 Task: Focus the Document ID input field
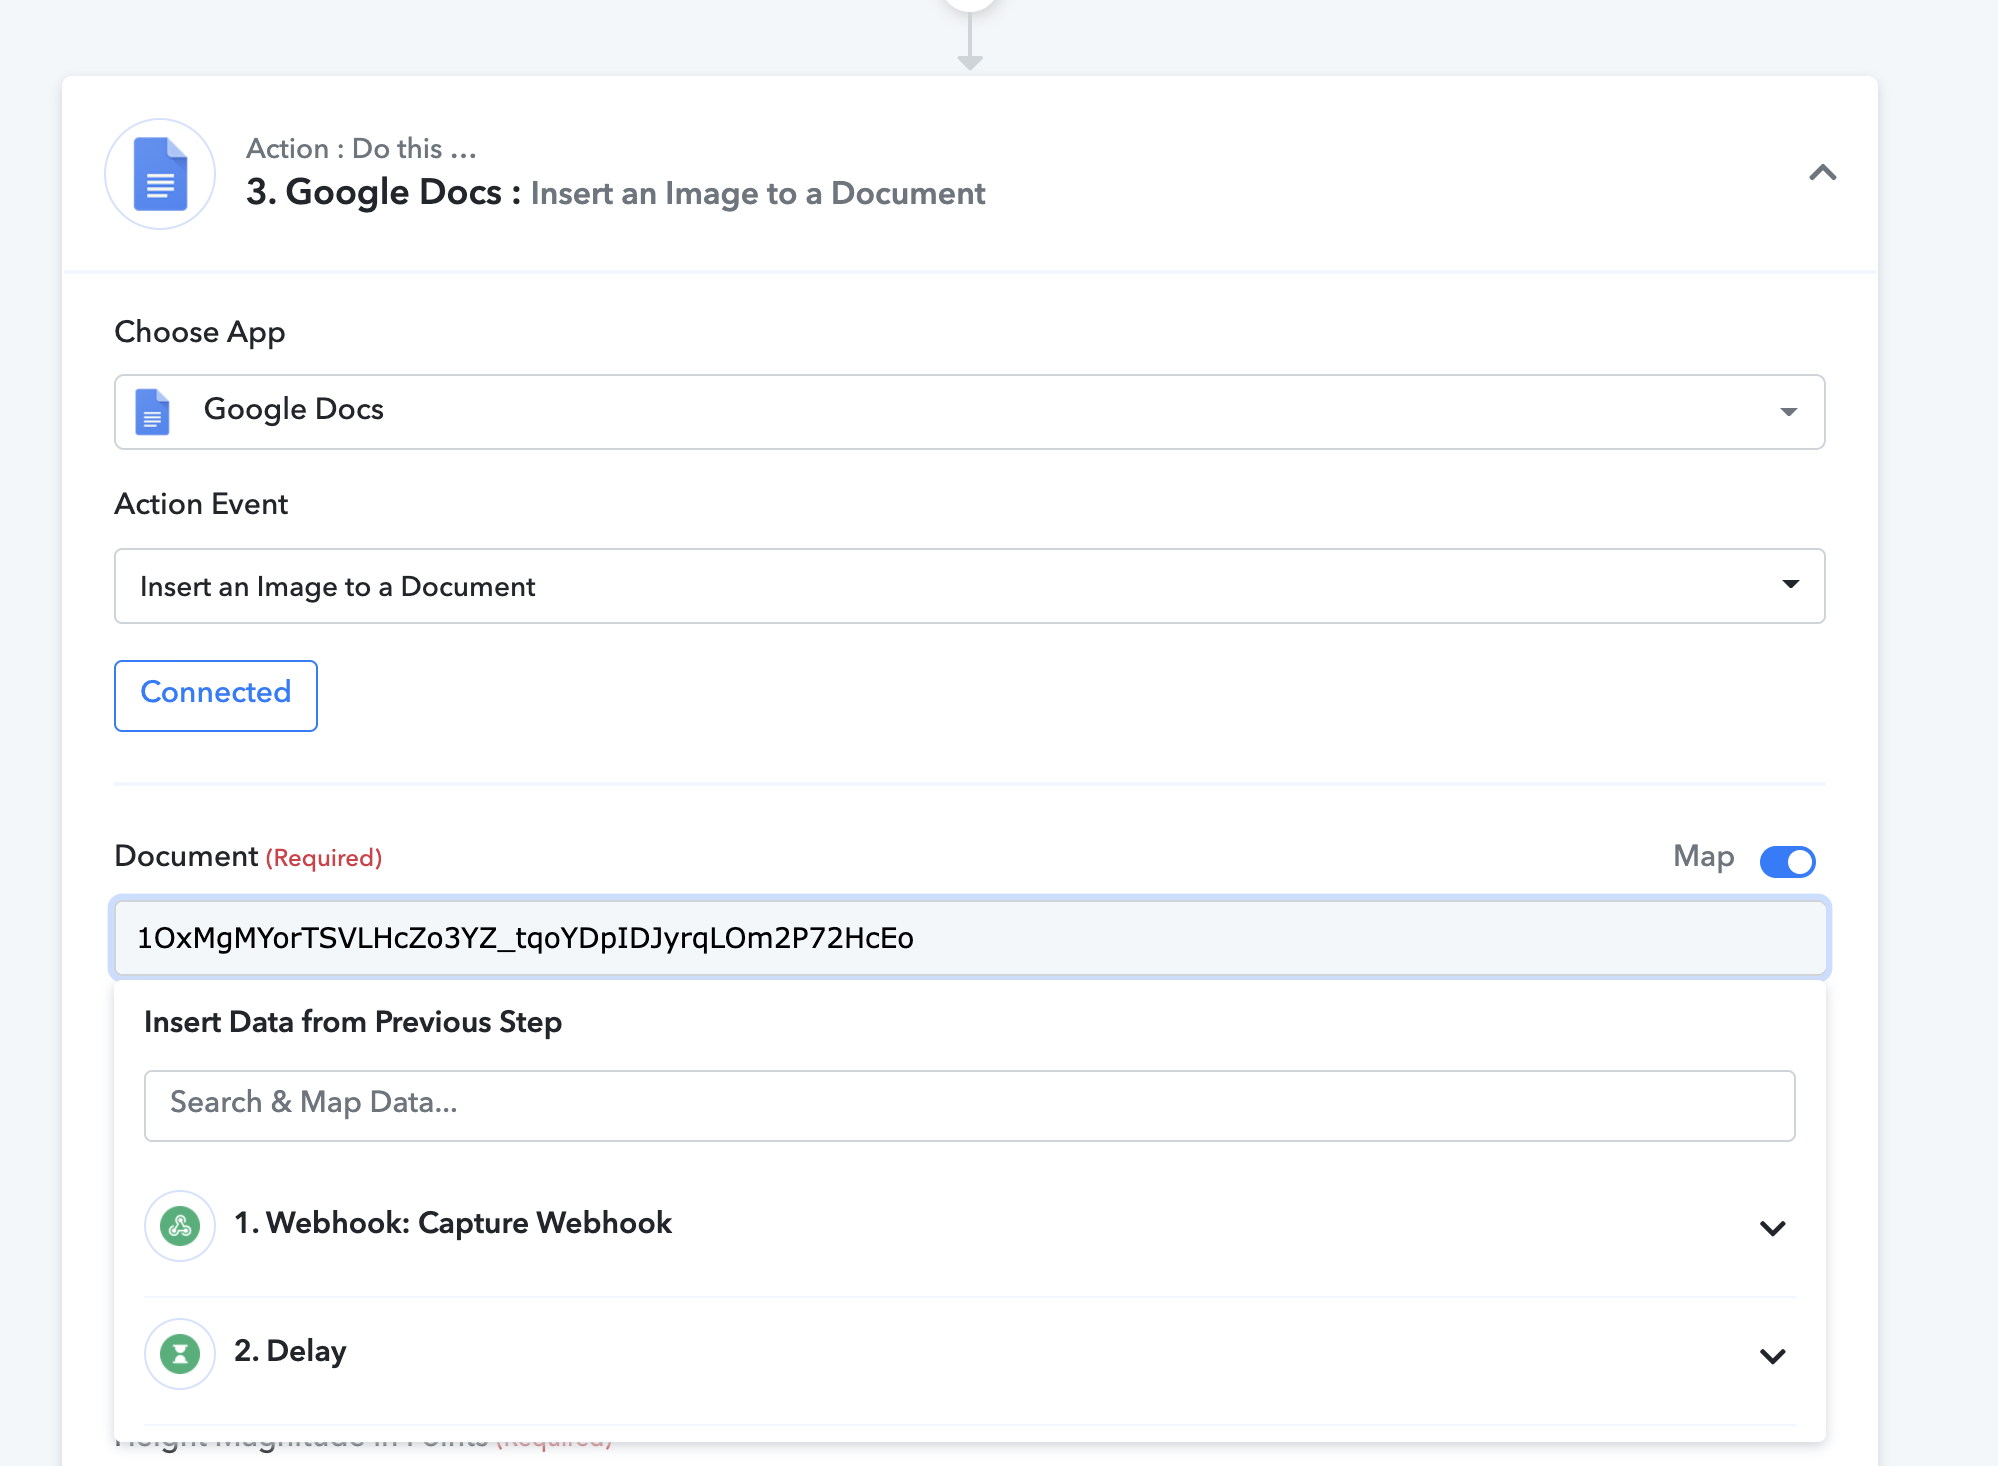[969, 938]
